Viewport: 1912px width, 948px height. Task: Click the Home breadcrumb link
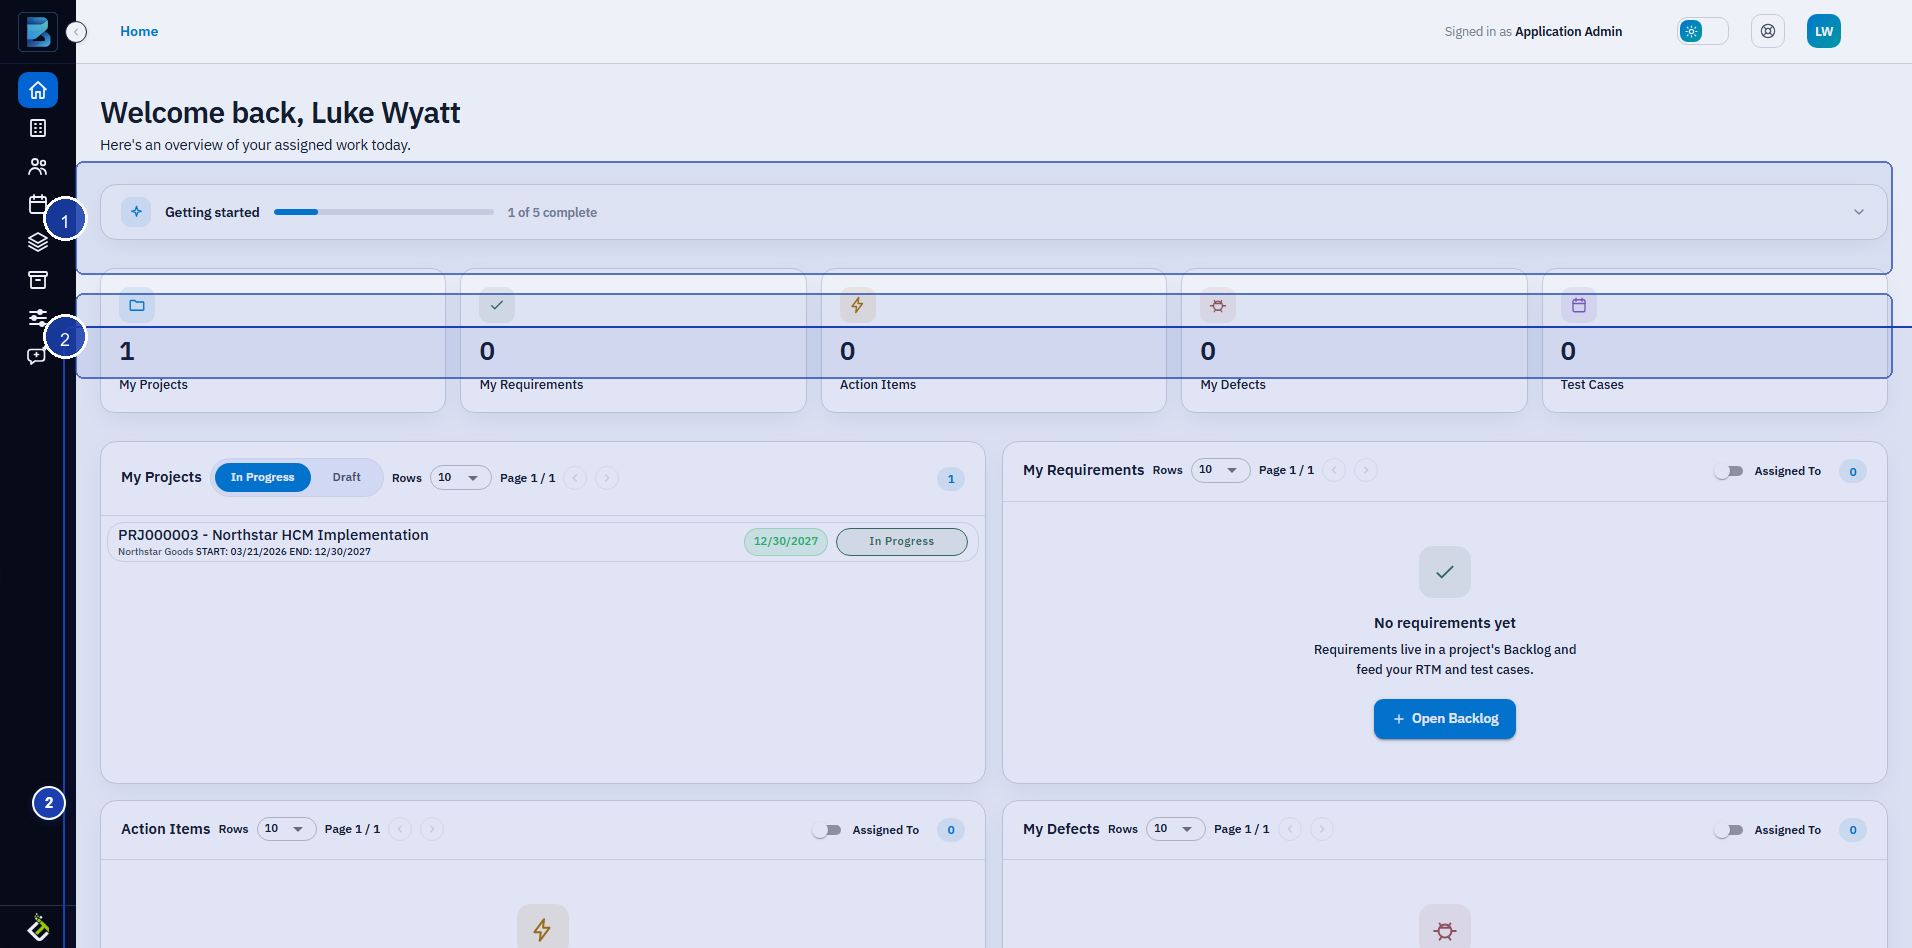[x=139, y=31]
